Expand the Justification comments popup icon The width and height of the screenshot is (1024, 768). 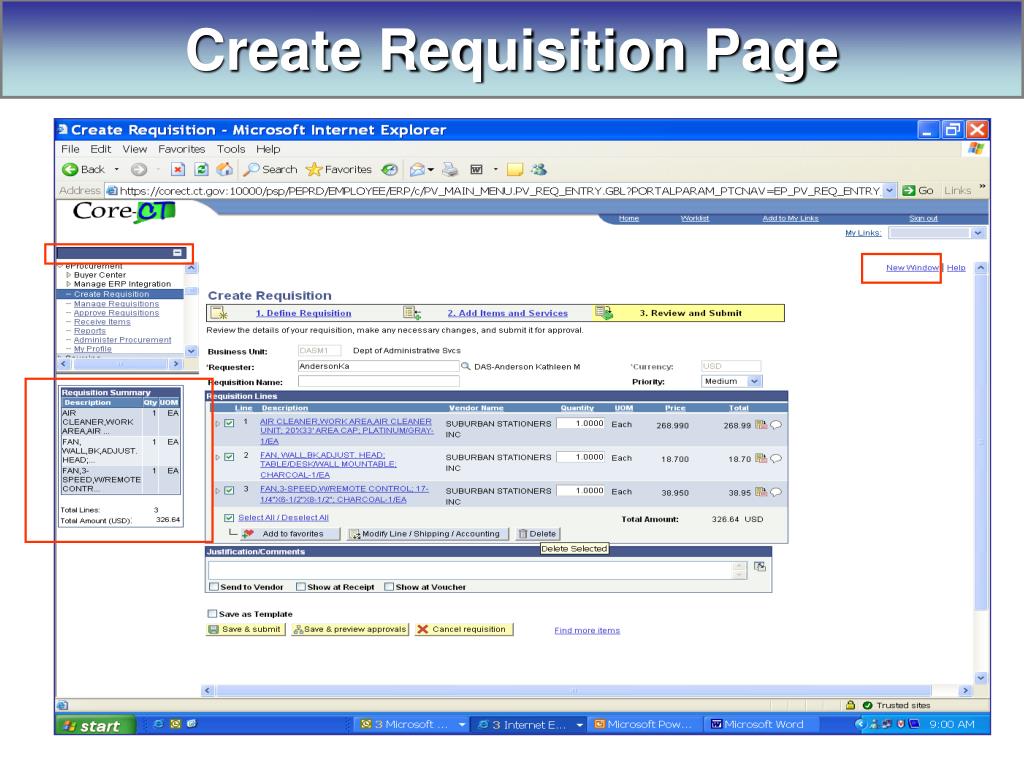point(760,566)
